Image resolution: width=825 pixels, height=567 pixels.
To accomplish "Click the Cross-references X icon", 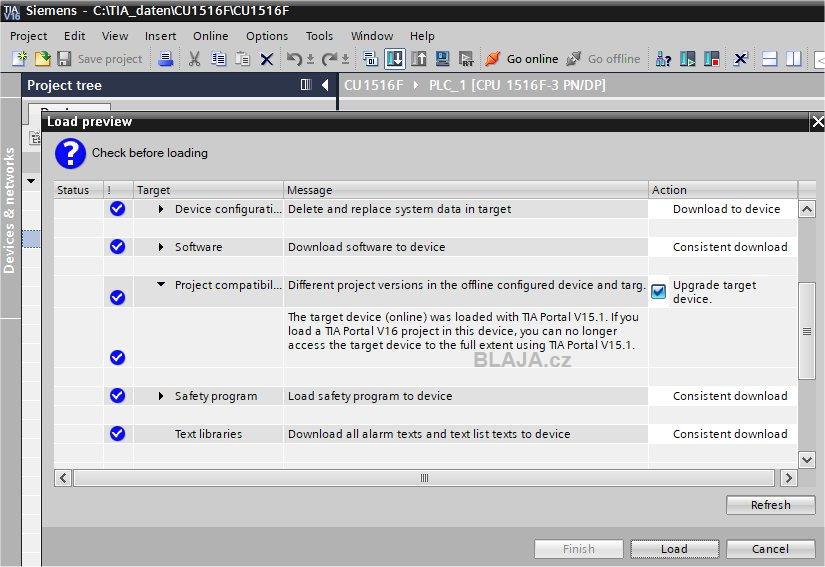I will [740, 58].
